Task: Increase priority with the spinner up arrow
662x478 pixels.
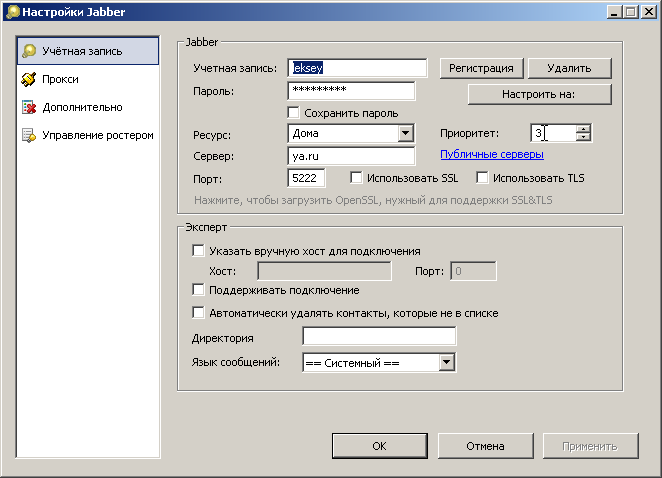Action: pos(583,128)
